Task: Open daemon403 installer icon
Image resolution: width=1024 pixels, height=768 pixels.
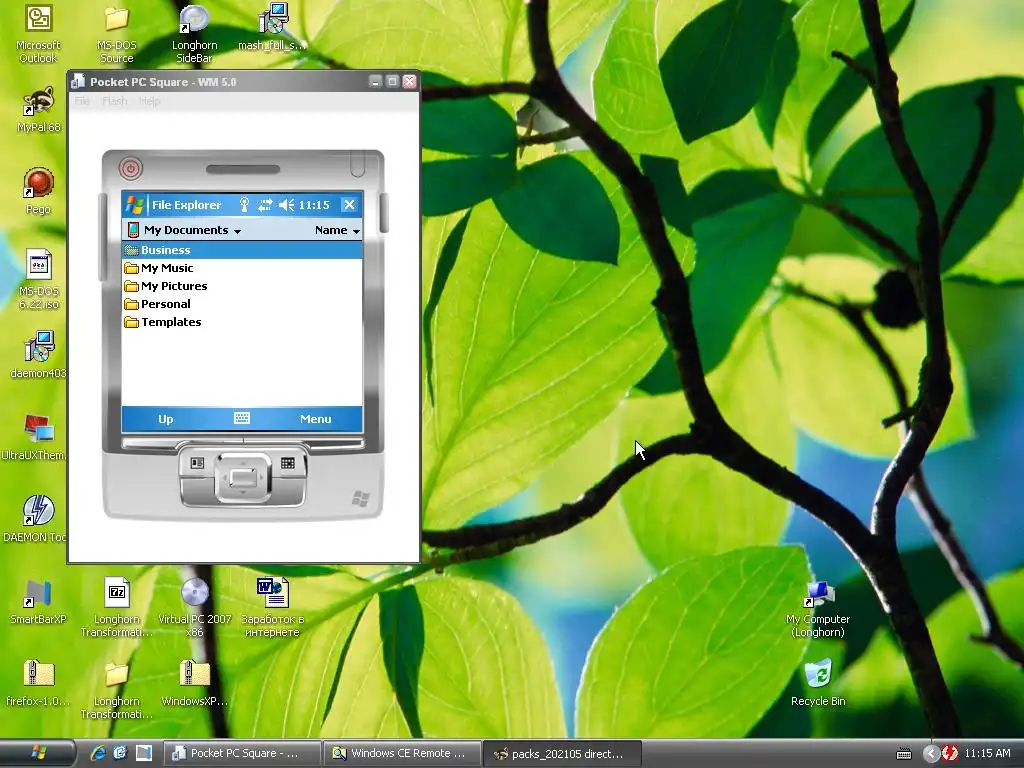Action: 38,355
